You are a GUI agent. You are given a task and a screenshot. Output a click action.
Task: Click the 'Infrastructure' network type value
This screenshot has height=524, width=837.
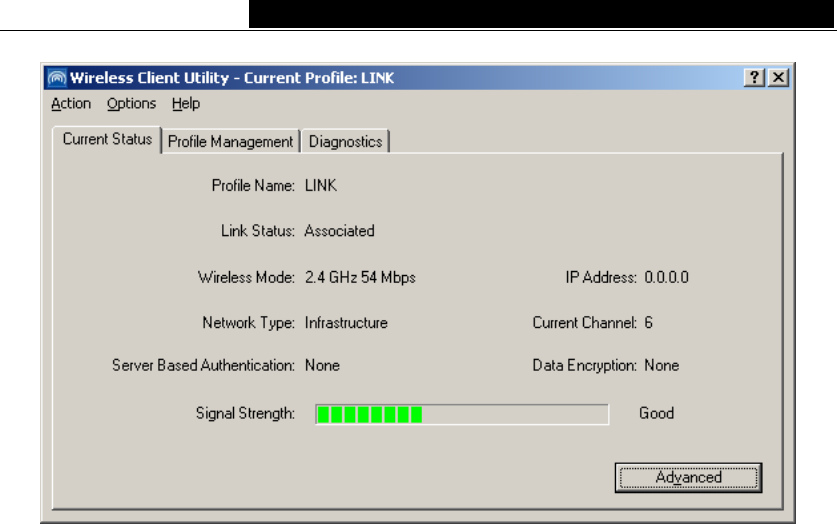346,323
